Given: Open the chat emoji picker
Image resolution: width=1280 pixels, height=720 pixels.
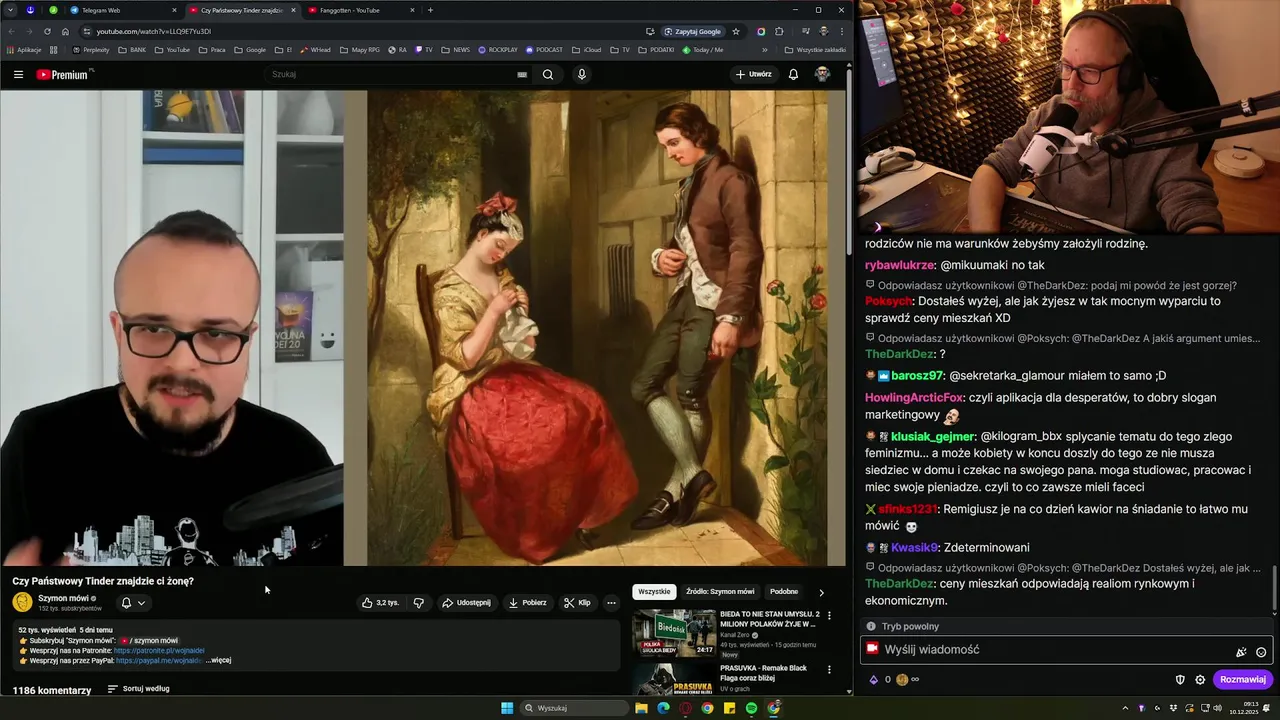Looking at the screenshot, I should pos(1261,651).
